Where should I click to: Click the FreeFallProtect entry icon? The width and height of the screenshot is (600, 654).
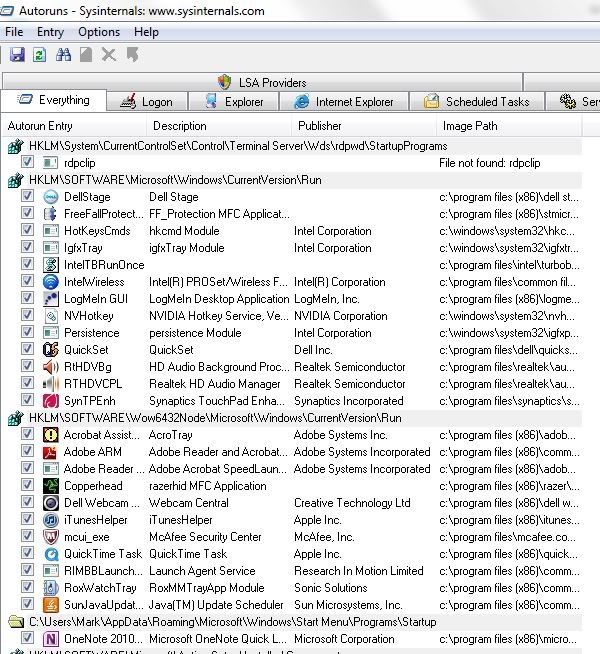click(x=51, y=214)
